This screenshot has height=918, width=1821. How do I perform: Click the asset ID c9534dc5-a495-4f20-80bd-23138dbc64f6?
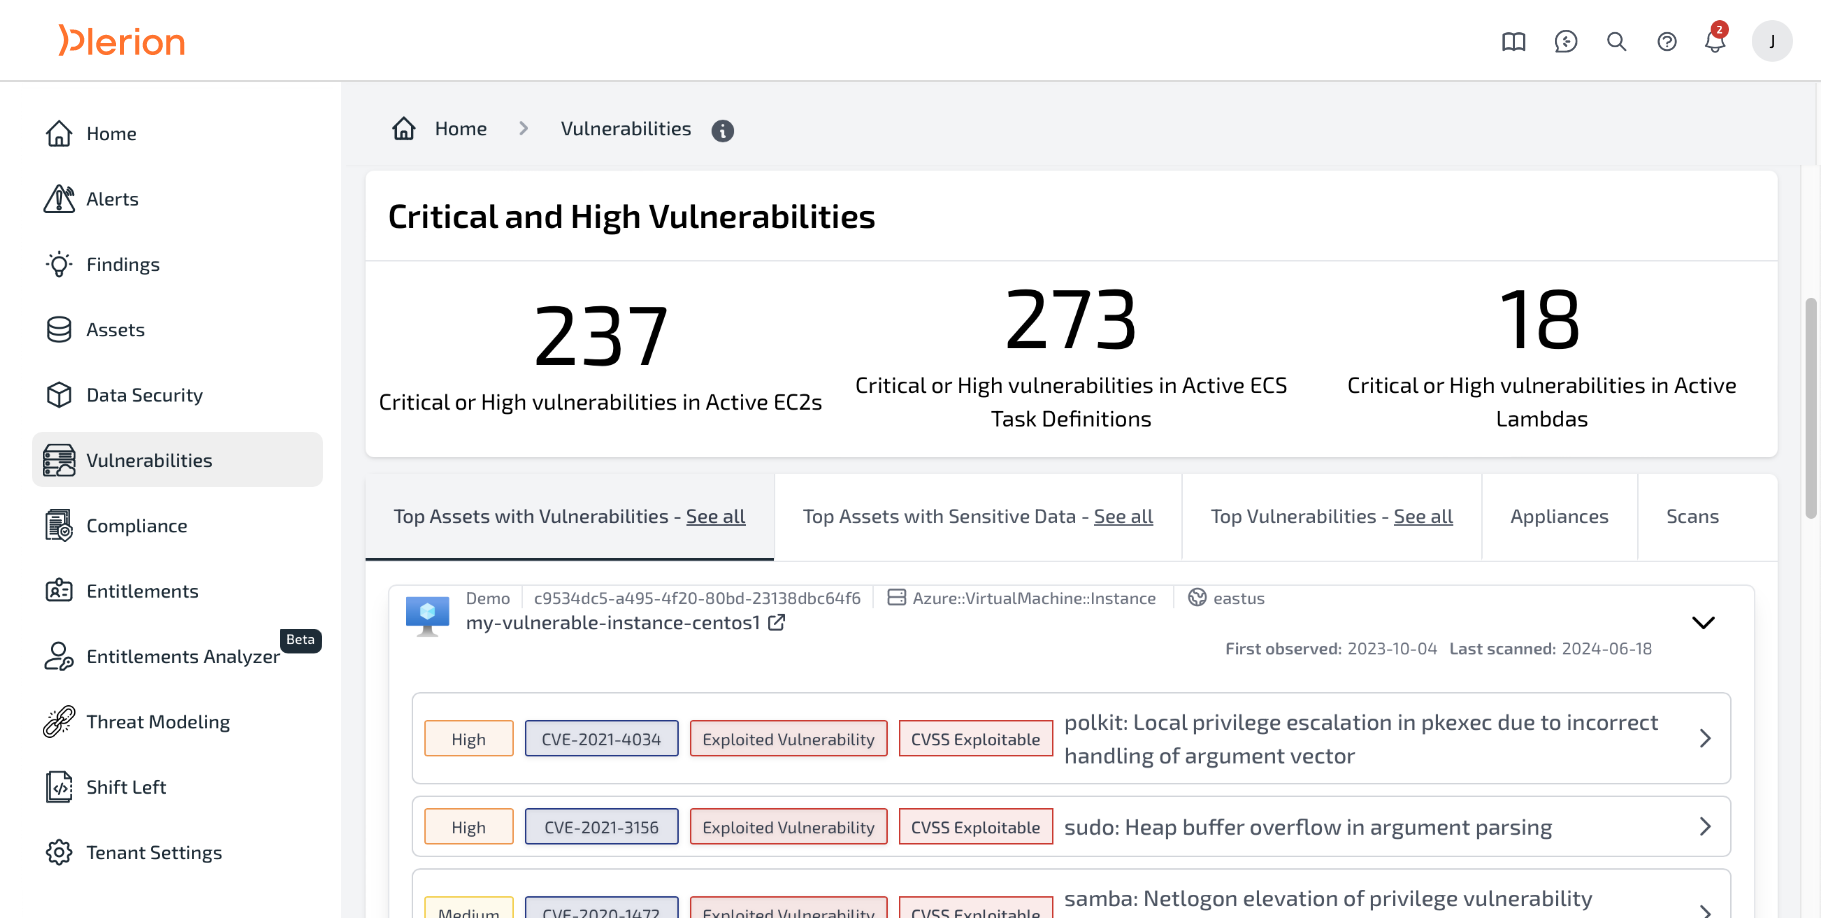click(x=697, y=598)
